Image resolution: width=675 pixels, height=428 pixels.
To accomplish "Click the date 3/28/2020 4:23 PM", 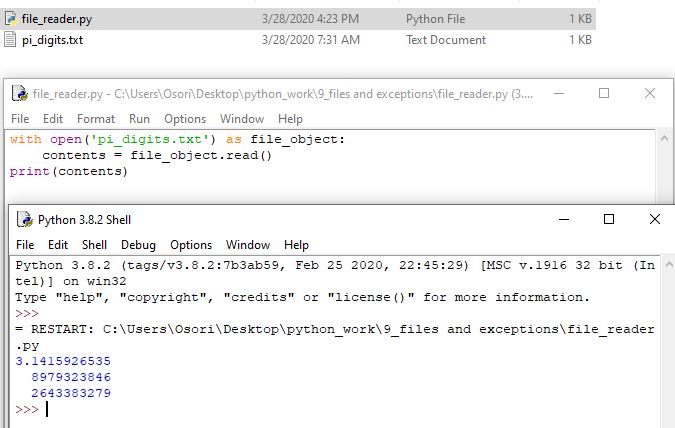I will pos(310,19).
